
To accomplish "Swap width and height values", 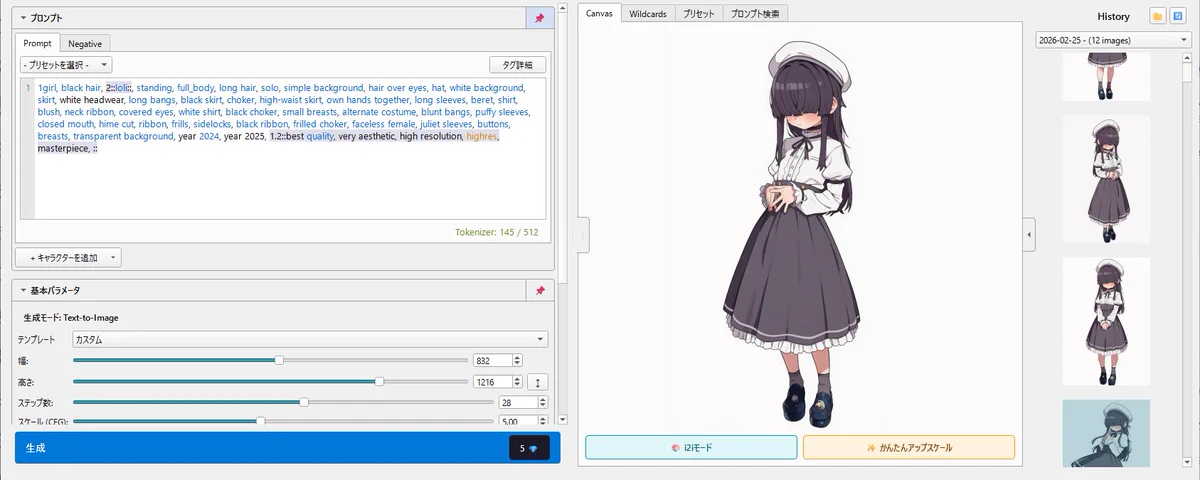I will pyautogui.click(x=538, y=381).
